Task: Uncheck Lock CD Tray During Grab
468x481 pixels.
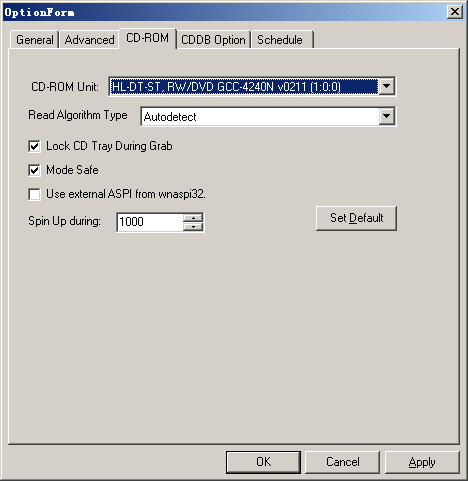Action: pos(34,146)
